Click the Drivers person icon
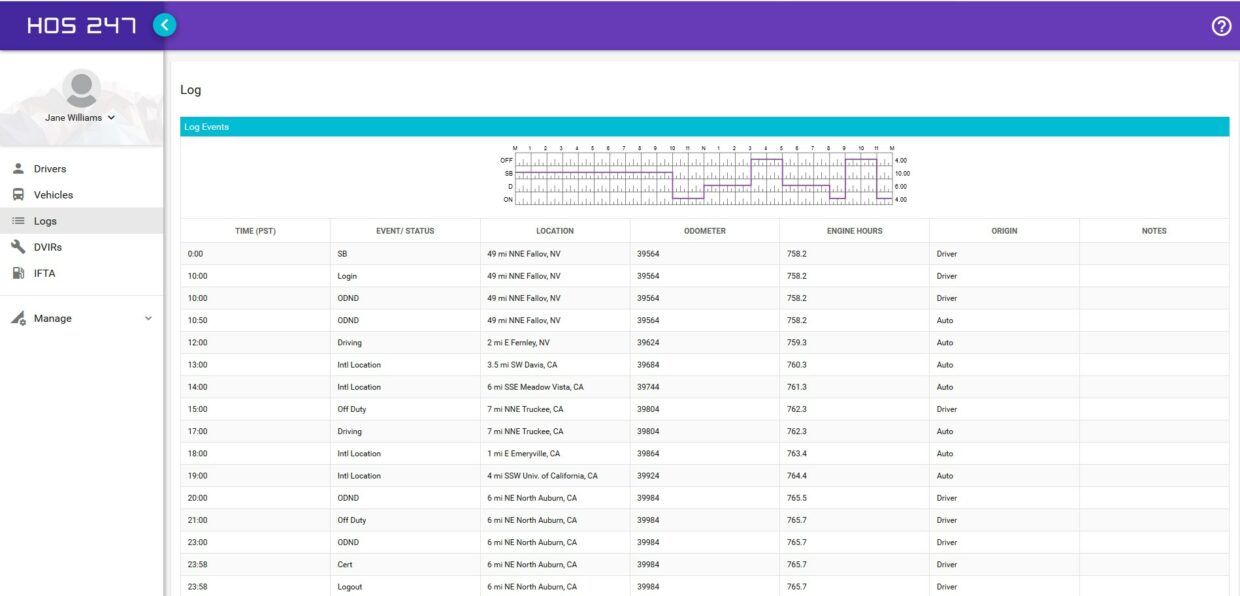 (x=17, y=168)
